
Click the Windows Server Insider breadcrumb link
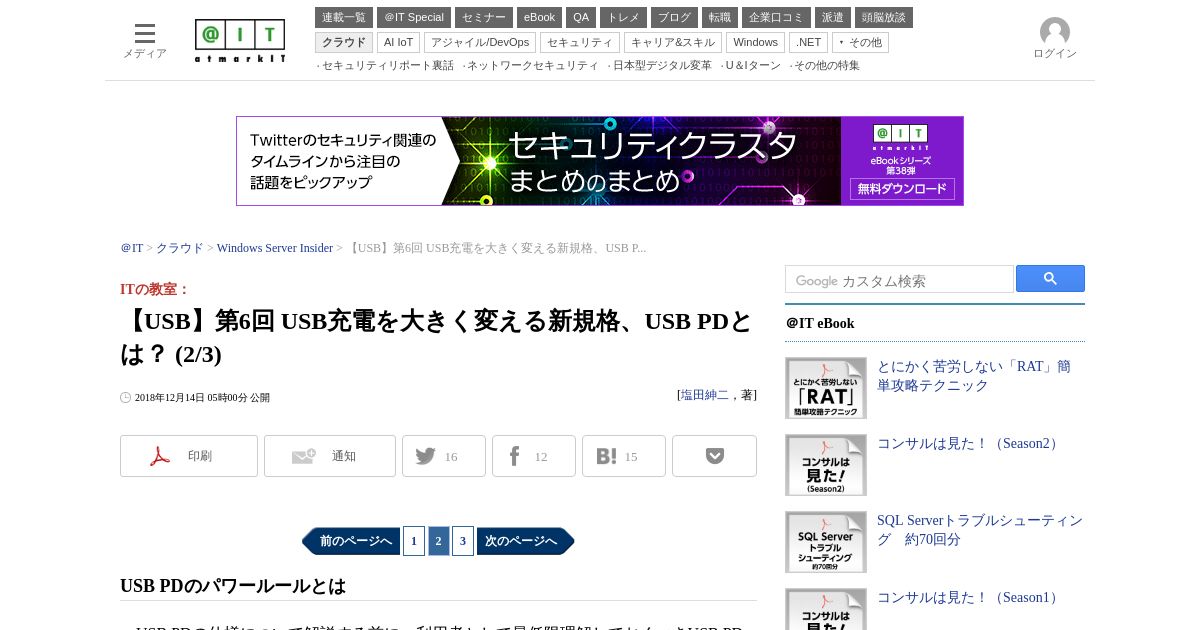click(x=275, y=248)
